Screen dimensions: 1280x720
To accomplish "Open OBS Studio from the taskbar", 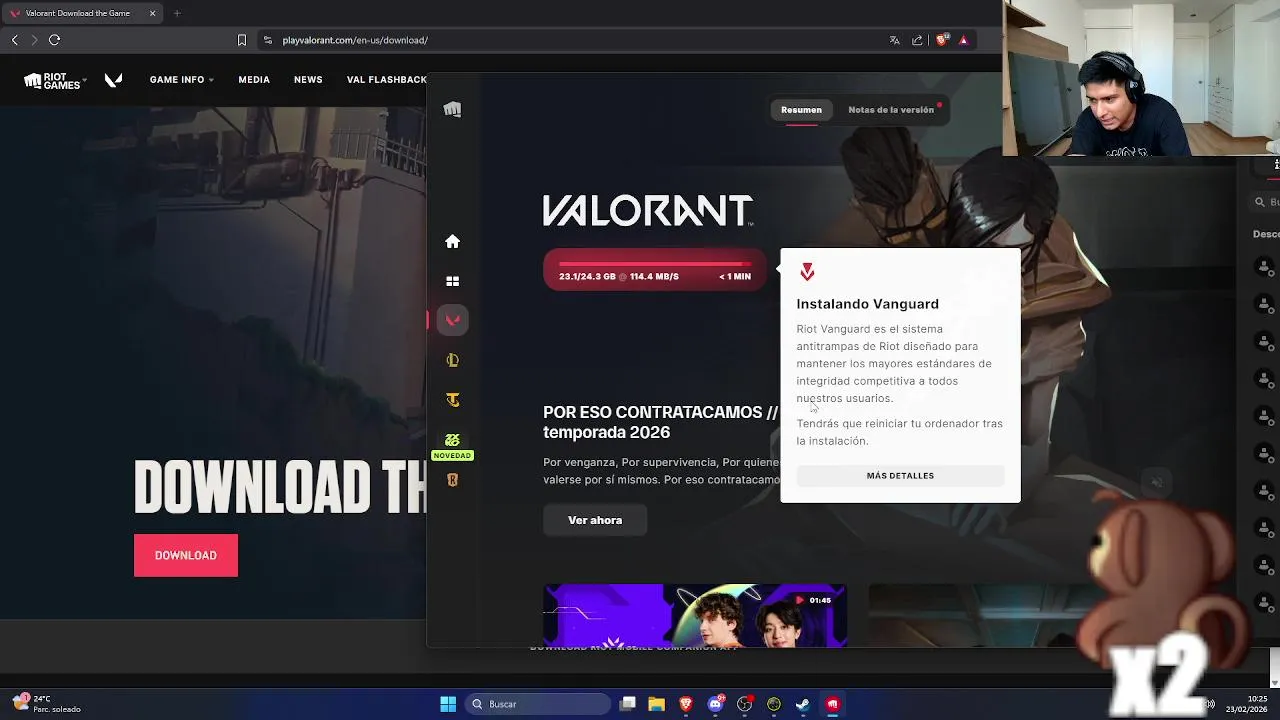I will coord(744,704).
